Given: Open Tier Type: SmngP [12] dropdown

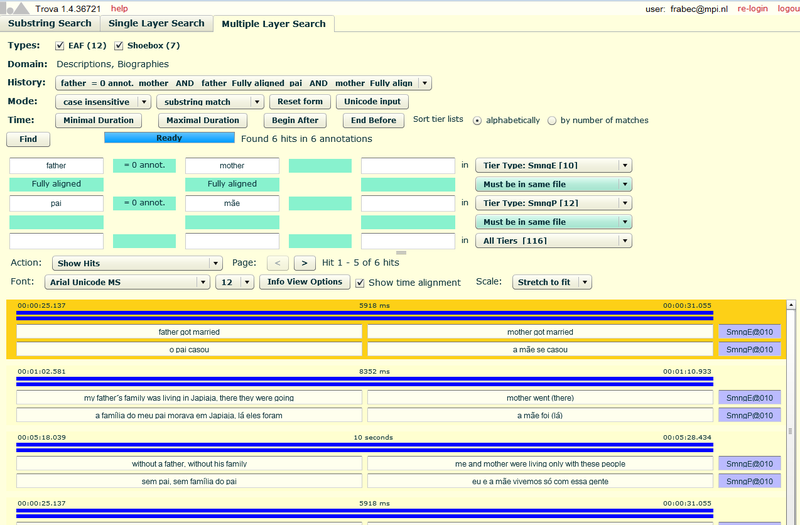Looking at the screenshot, I should click(554, 203).
